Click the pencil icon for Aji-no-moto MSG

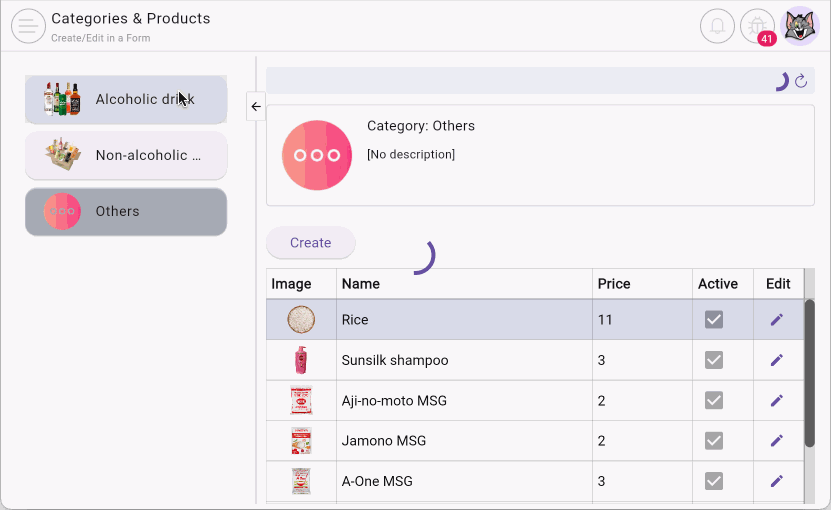pos(777,401)
